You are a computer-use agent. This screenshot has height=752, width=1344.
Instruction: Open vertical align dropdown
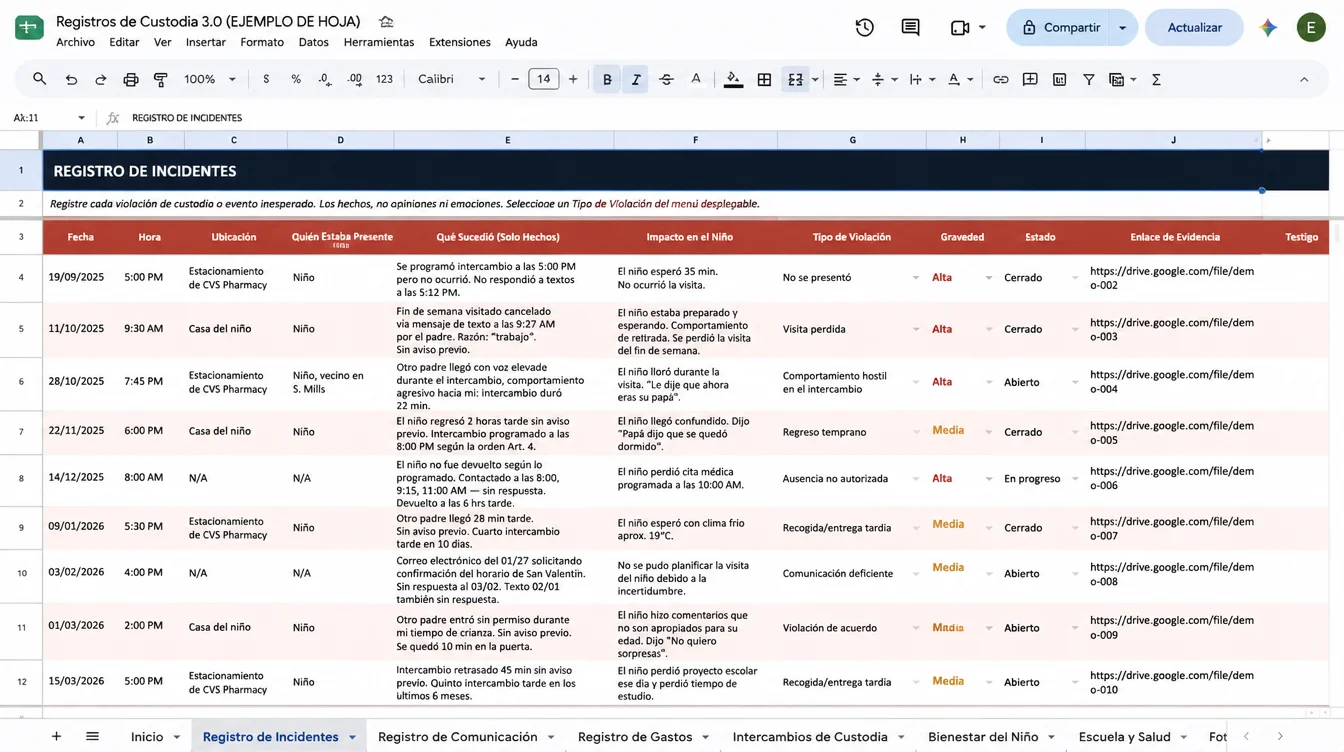click(884, 79)
